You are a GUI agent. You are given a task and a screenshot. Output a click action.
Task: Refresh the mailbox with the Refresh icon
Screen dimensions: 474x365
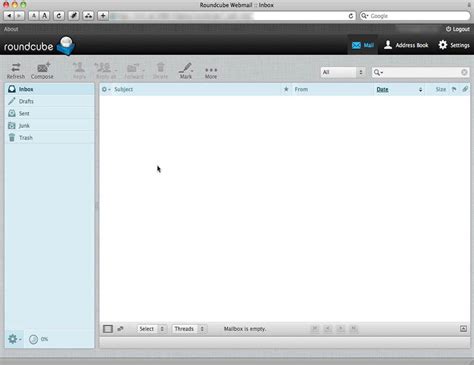pos(16,71)
